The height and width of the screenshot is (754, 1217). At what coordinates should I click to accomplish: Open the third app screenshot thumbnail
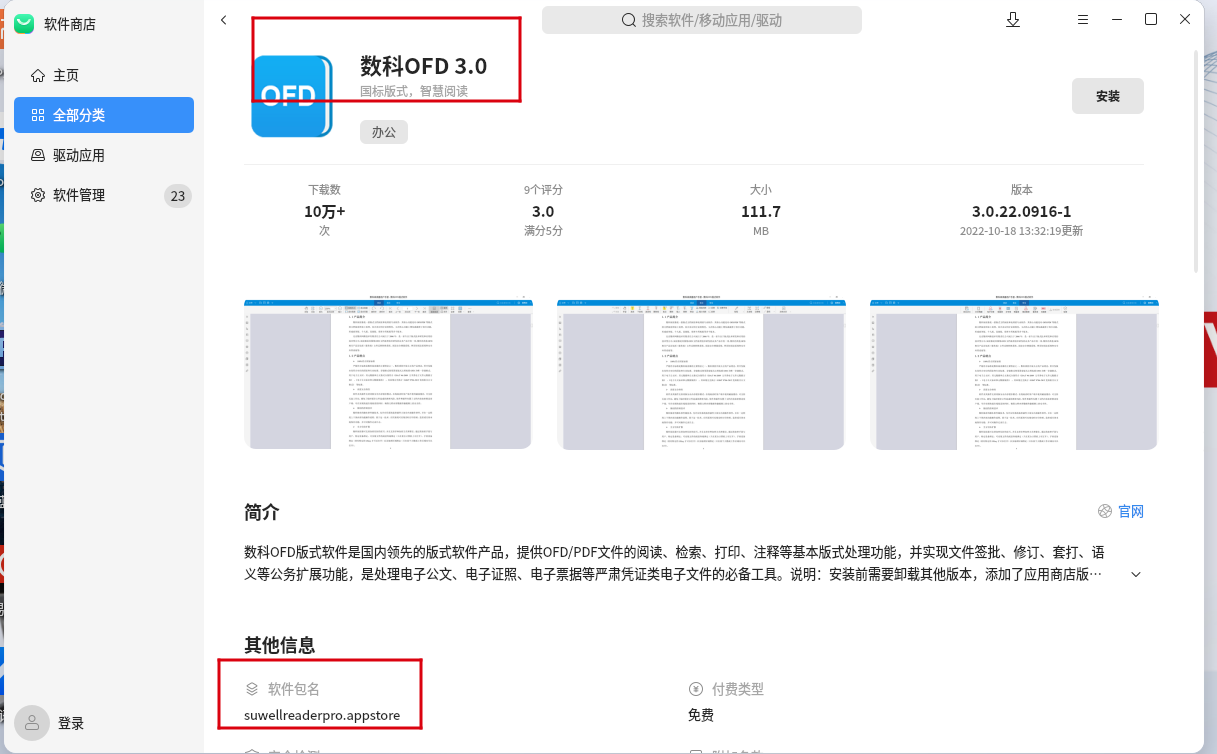(x=1014, y=374)
